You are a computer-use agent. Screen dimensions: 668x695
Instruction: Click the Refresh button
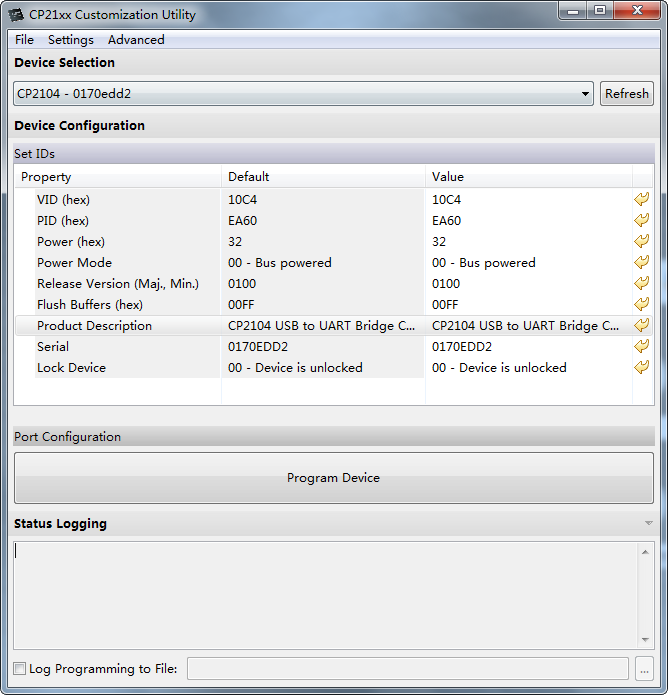pyautogui.click(x=627, y=94)
